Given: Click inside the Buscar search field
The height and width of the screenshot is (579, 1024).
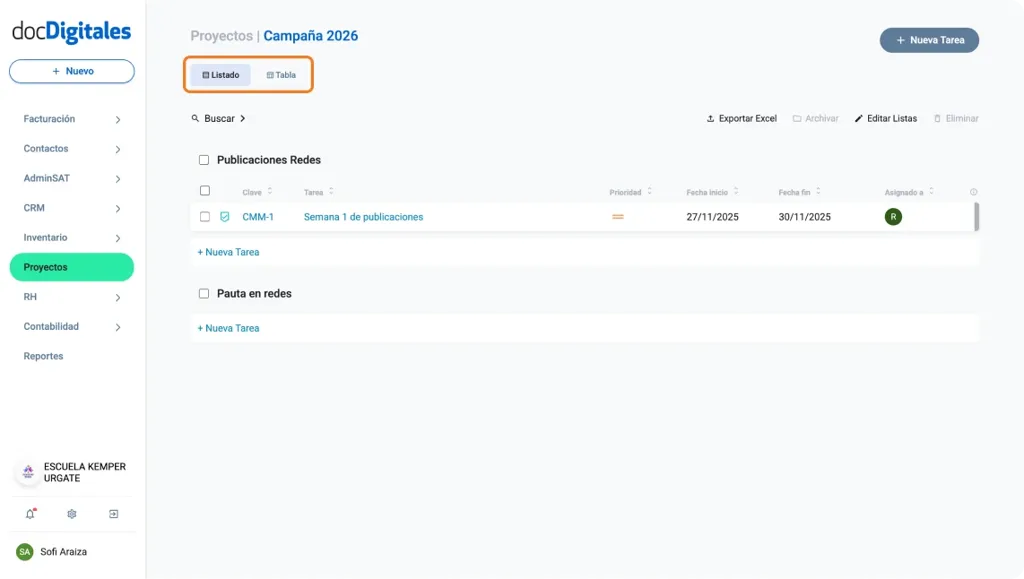Looking at the screenshot, I should click(218, 118).
